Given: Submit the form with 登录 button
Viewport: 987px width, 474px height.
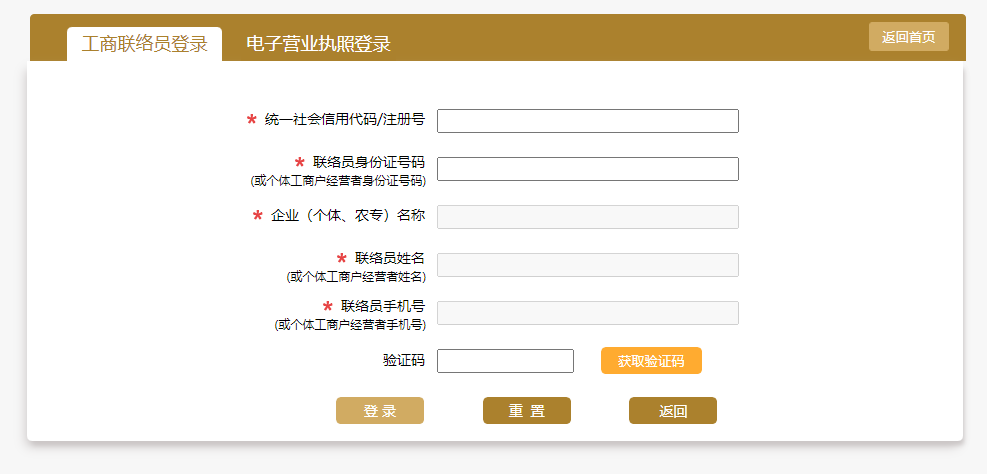Looking at the screenshot, I should (379, 411).
